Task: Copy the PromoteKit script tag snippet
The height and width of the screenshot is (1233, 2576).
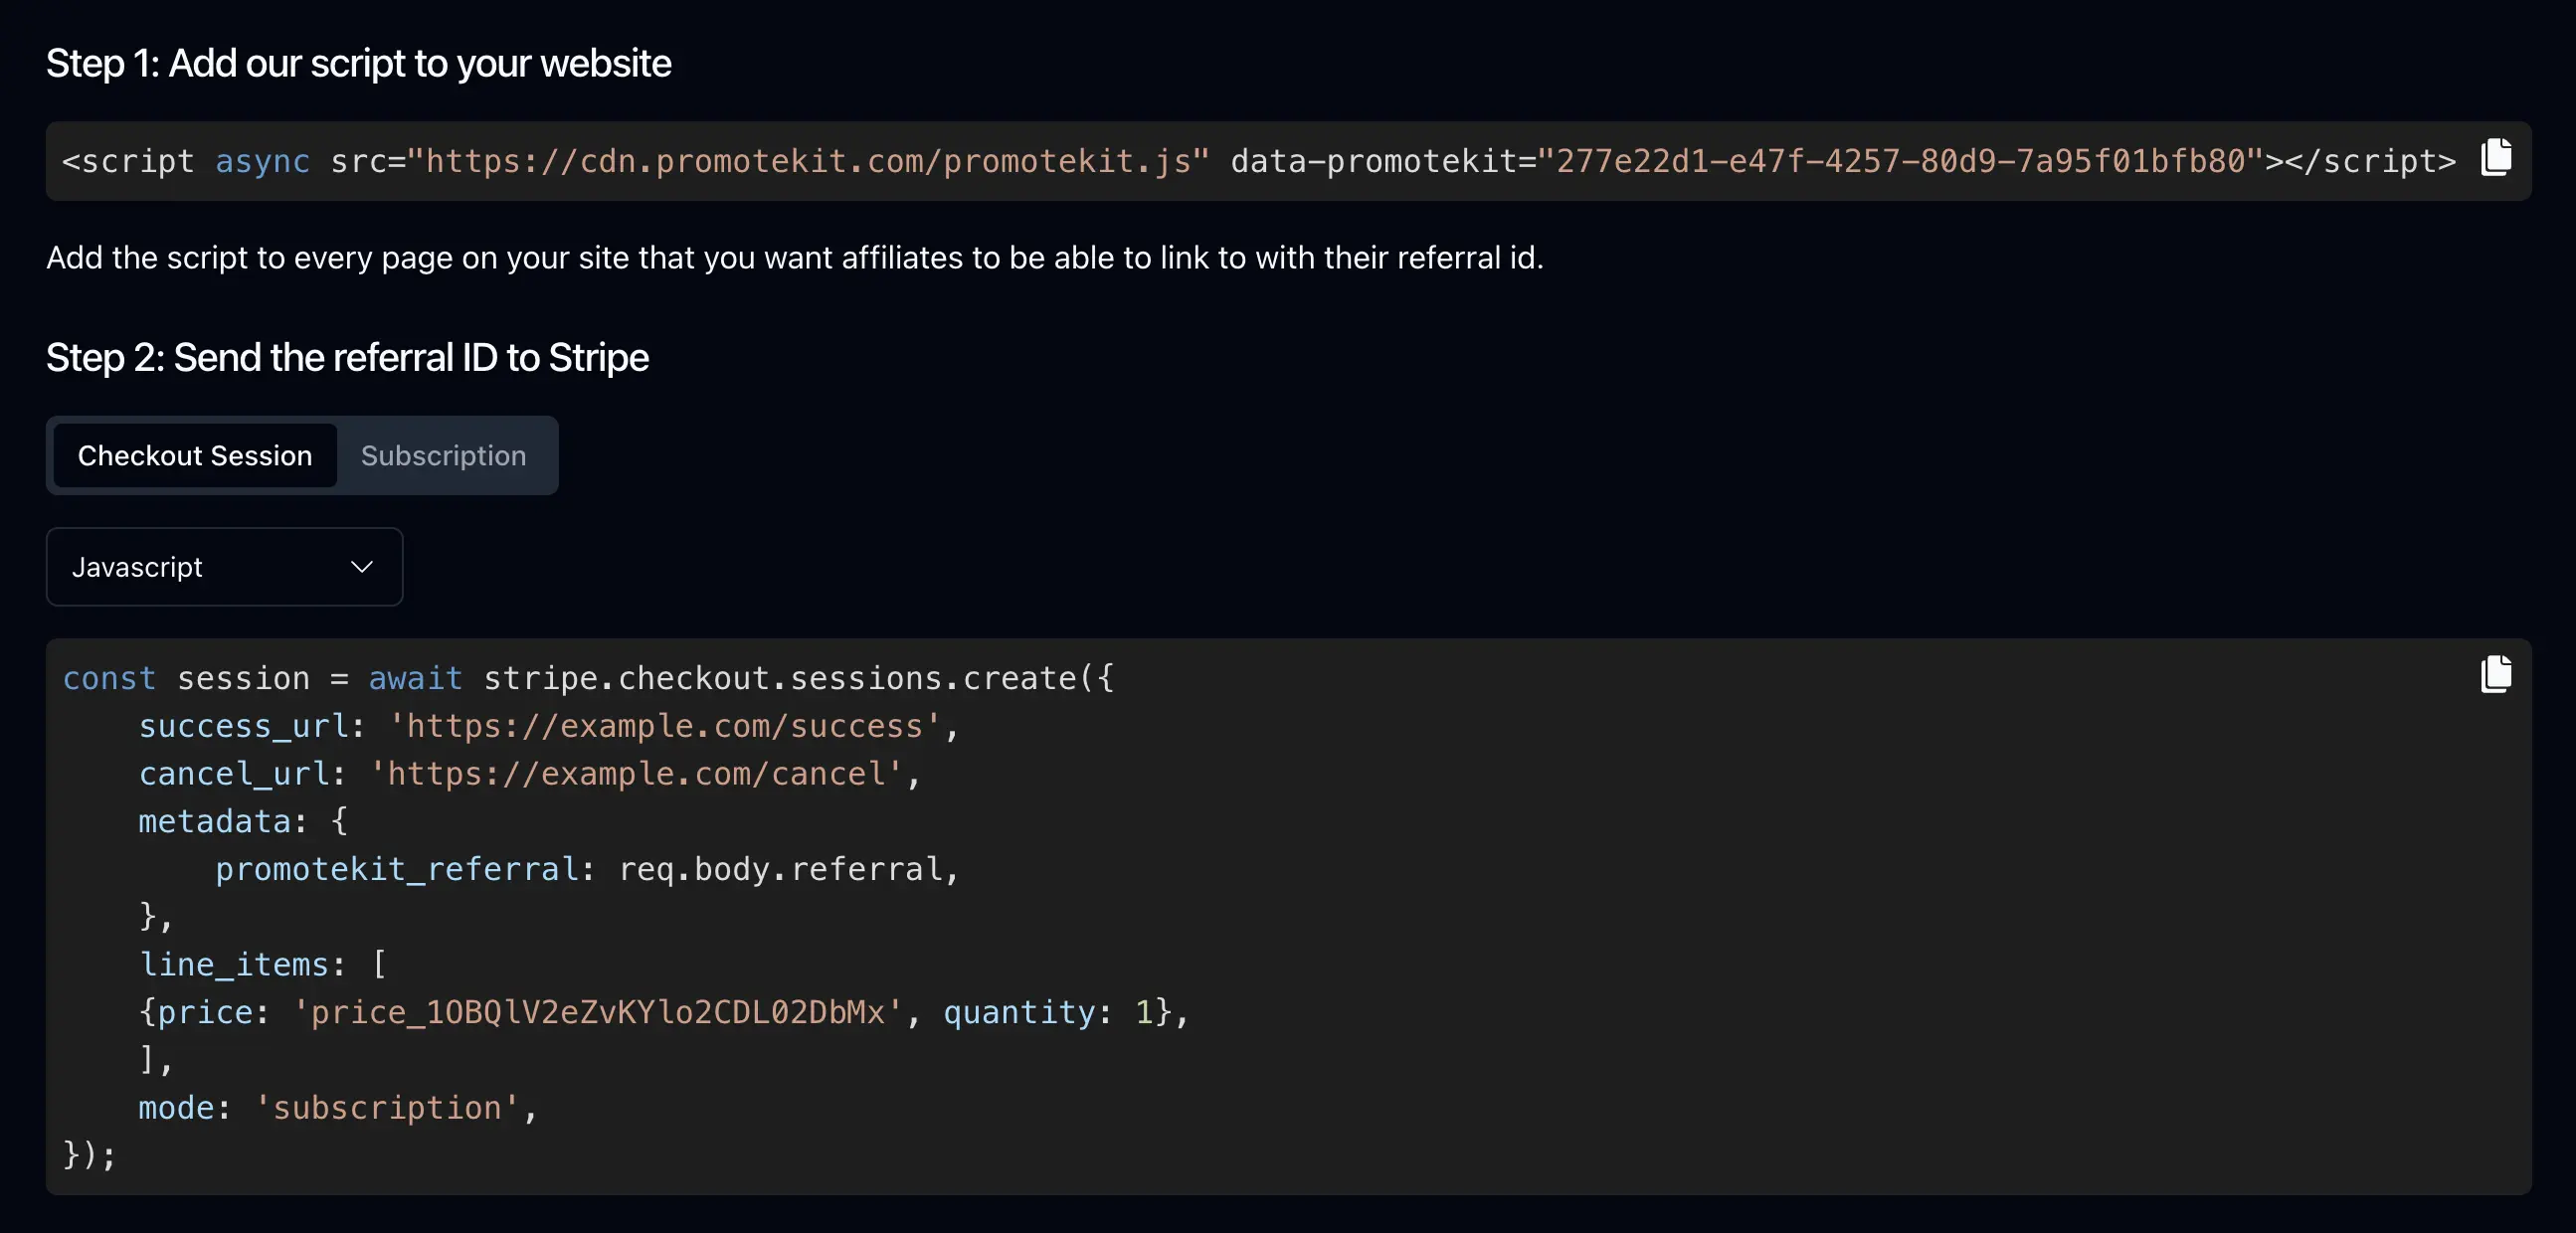Action: pos(2496,158)
